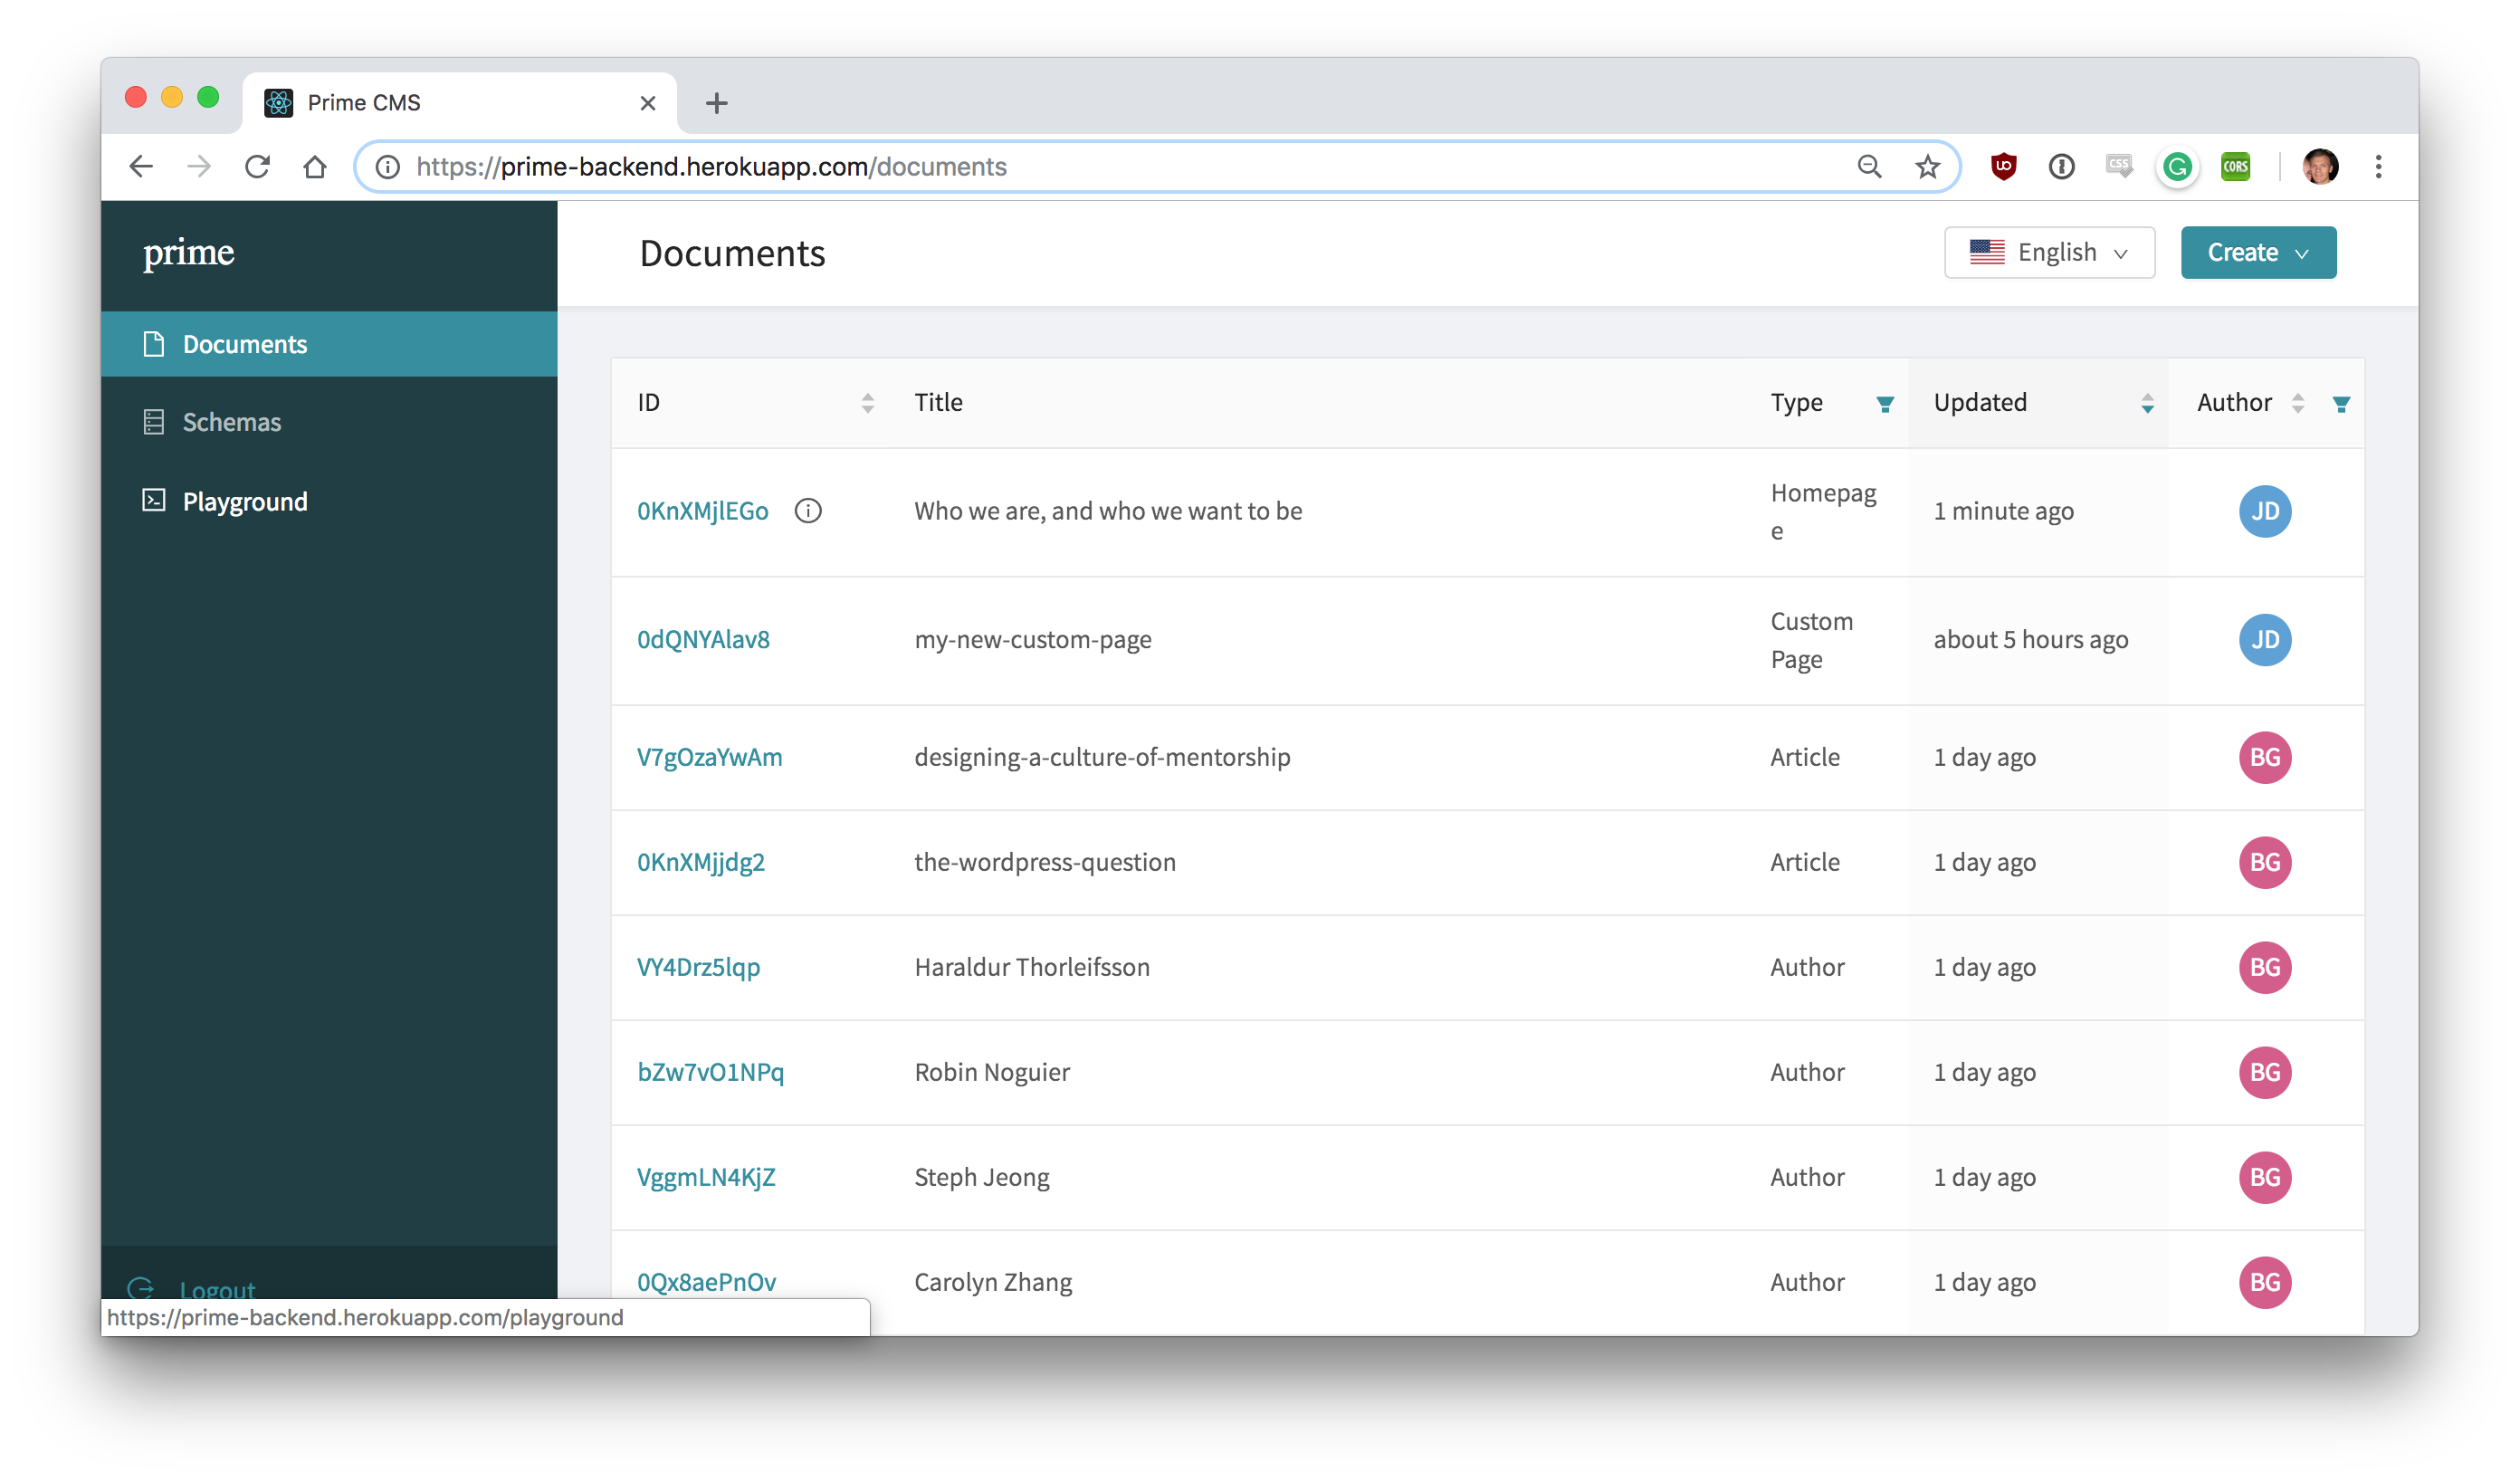Bookmark page with the star icon

pos(1927,166)
